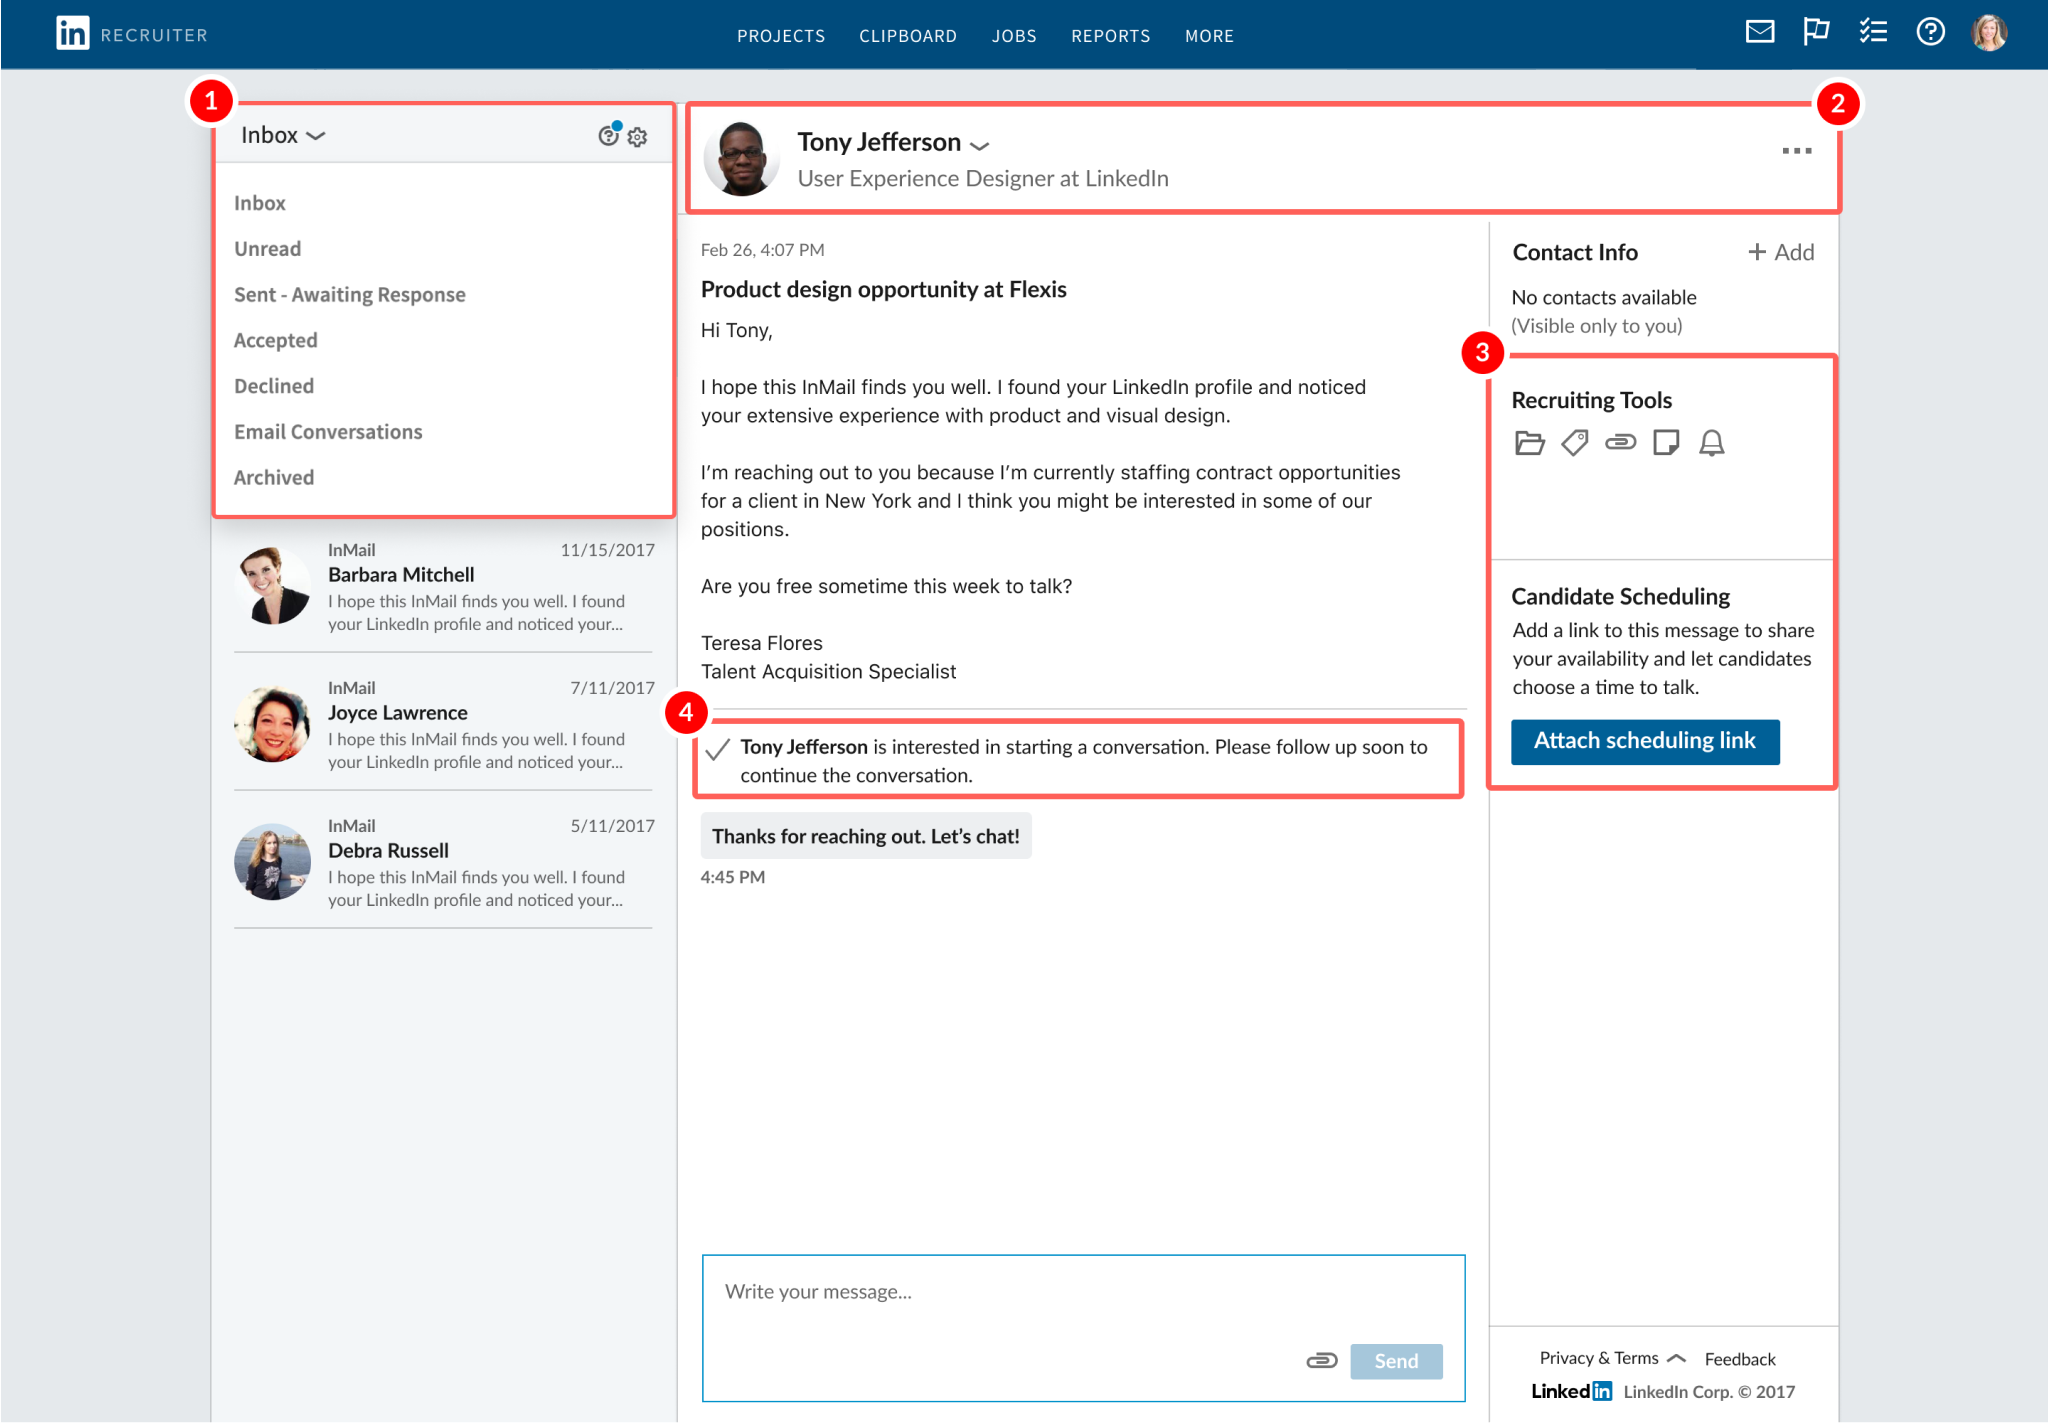
Task: Select the Inbox filter option
Action: [x=260, y=203]
